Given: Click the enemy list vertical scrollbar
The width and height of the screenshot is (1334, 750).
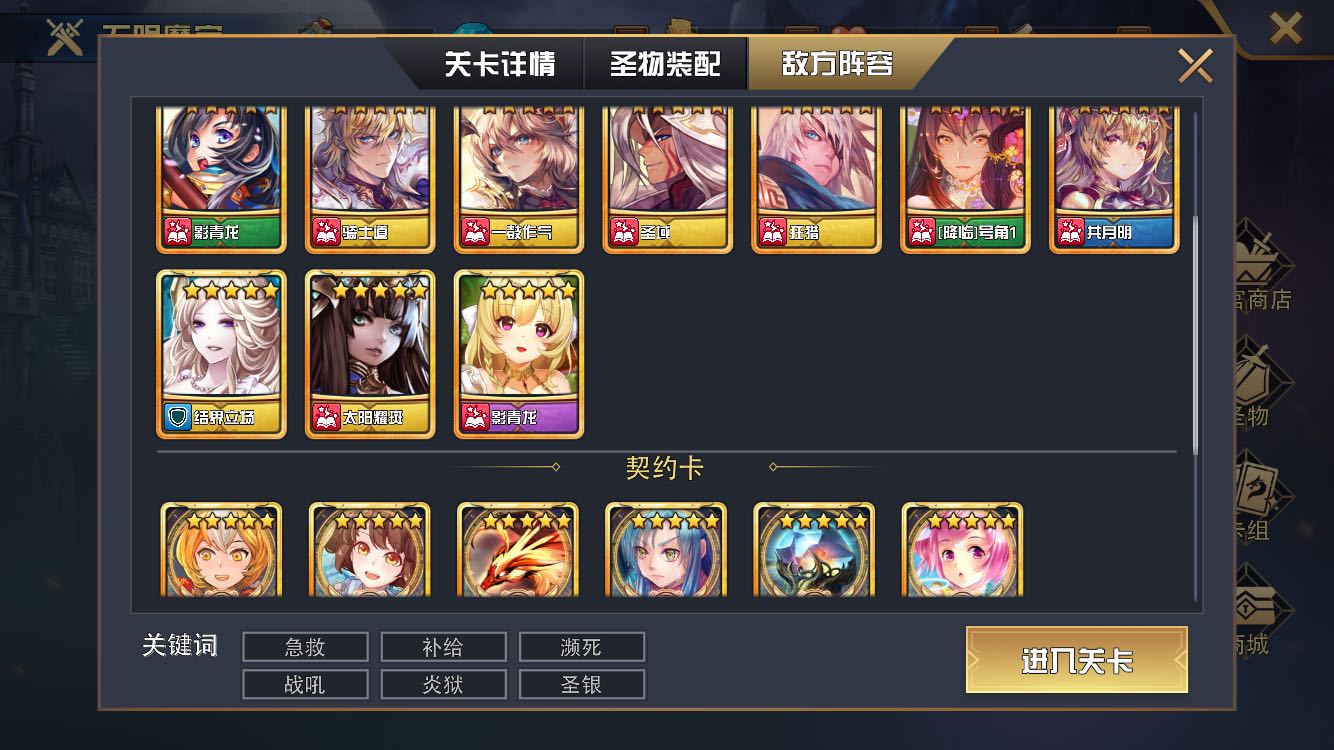Looking at the screenshot, I should 1196,335.
